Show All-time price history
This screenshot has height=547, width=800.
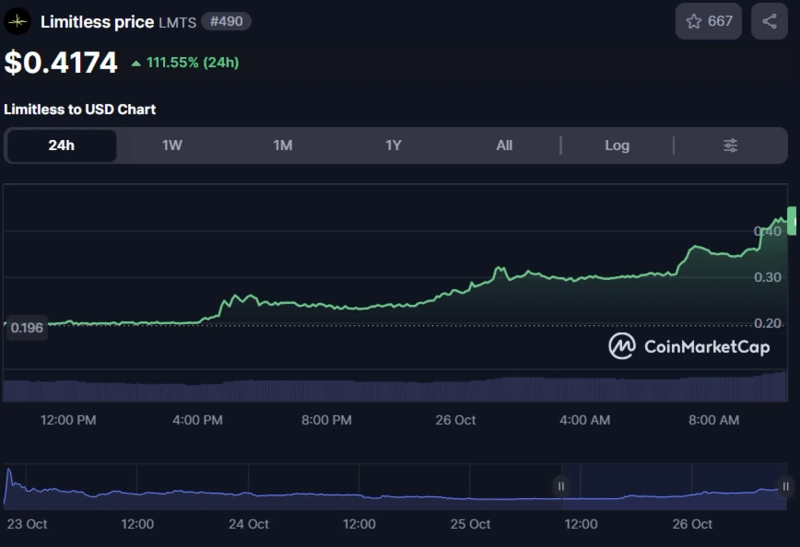tap(504, 146)
